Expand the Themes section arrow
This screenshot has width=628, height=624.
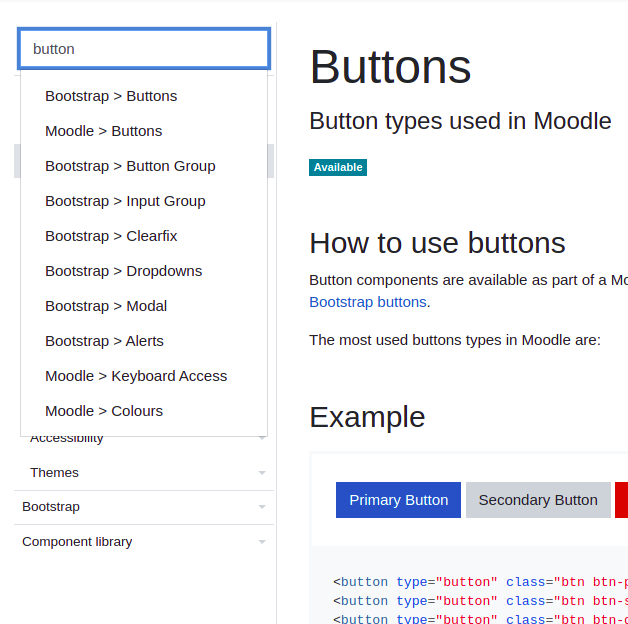point(262,473)
